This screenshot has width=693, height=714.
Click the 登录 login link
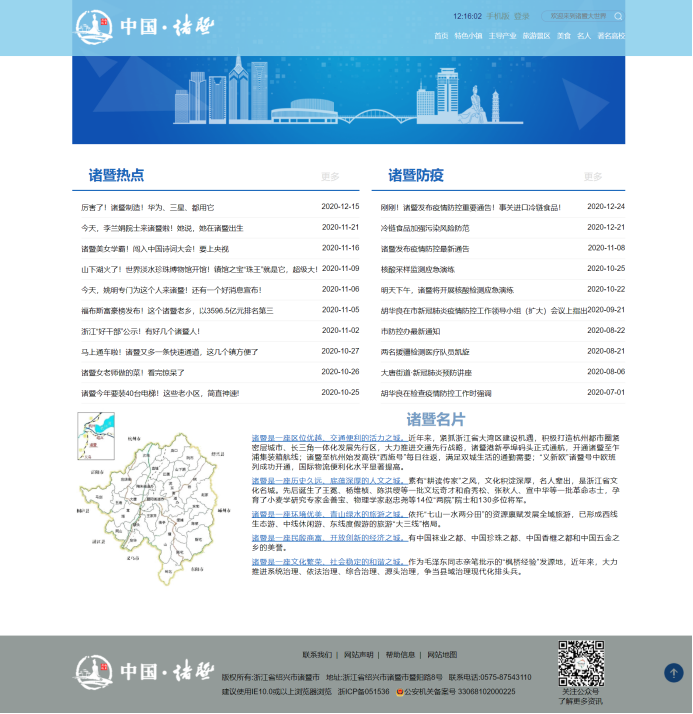522,16
